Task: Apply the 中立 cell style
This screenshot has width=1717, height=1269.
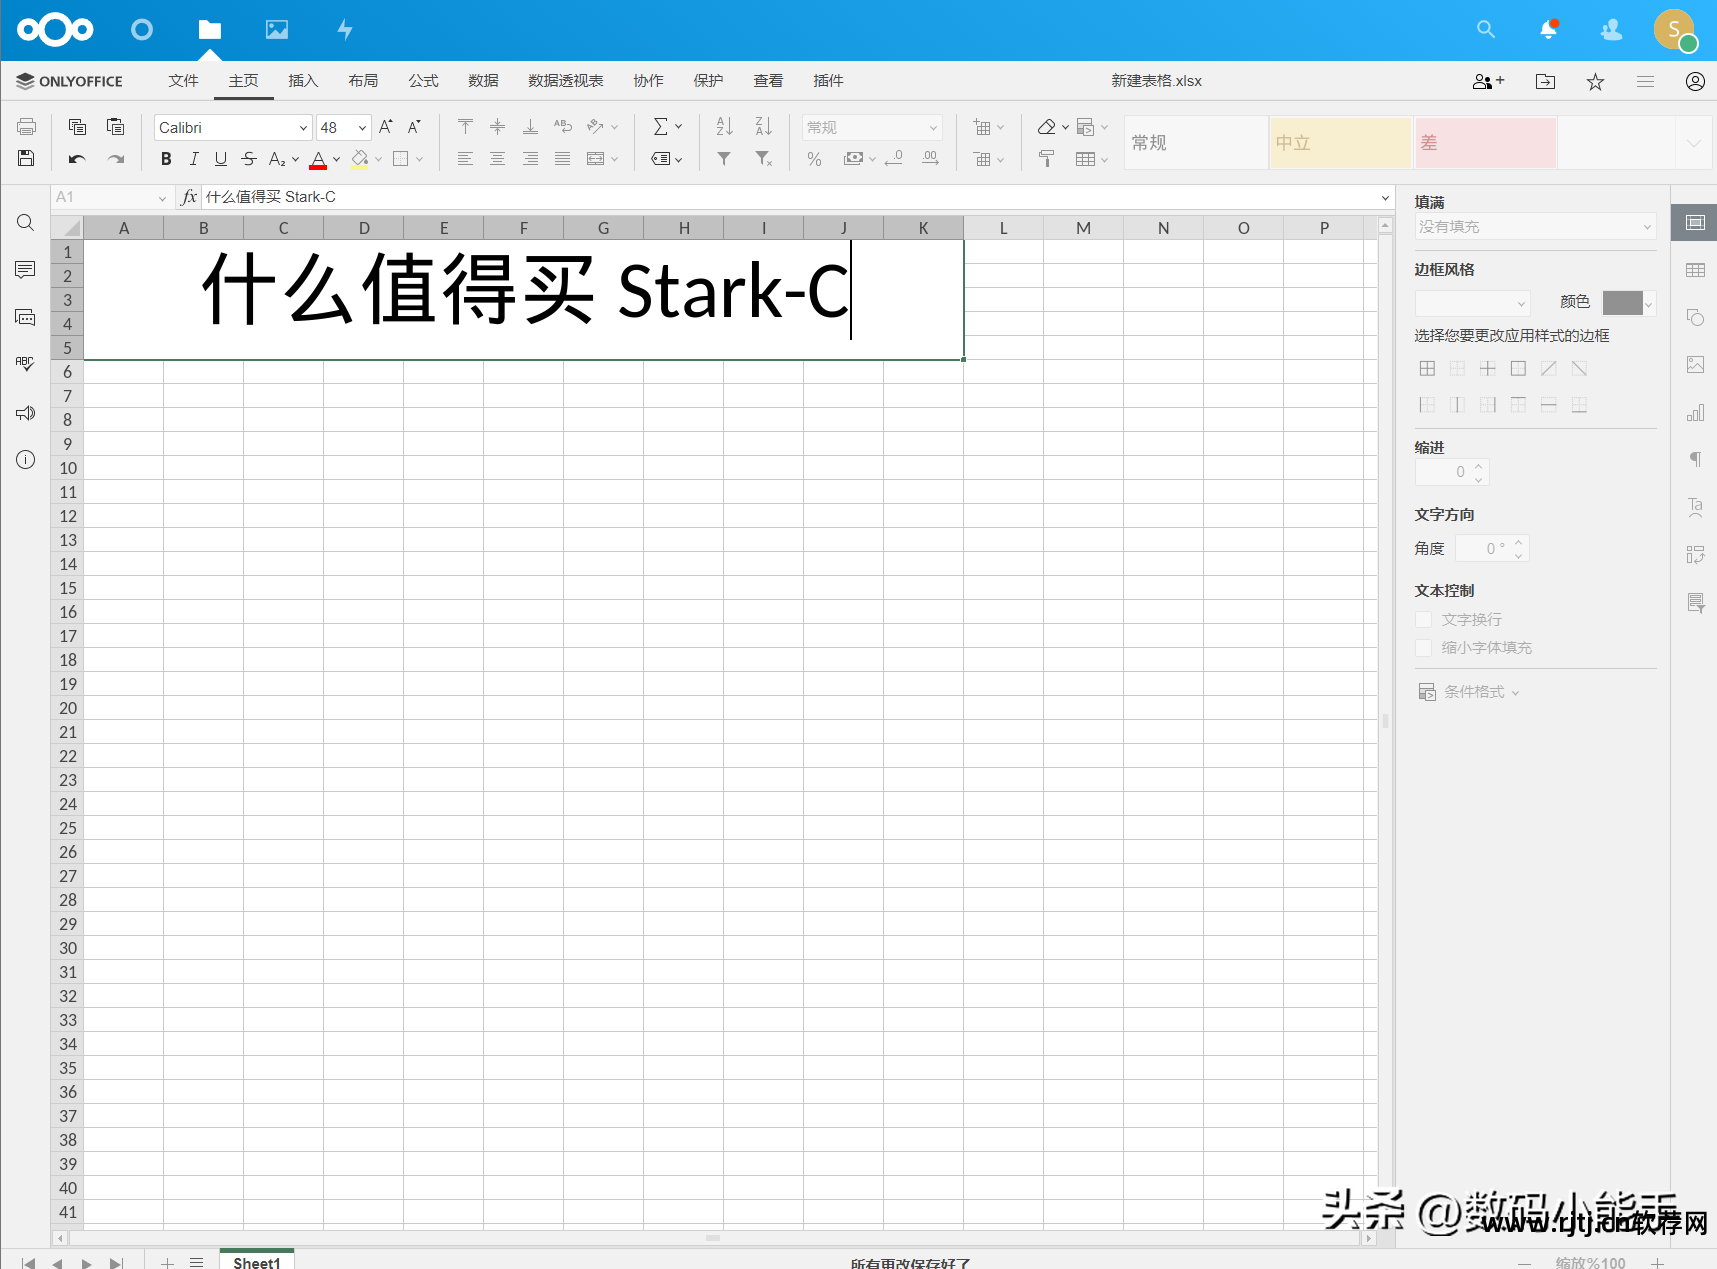Action: pyautogui.click(x=1341, y=143)
